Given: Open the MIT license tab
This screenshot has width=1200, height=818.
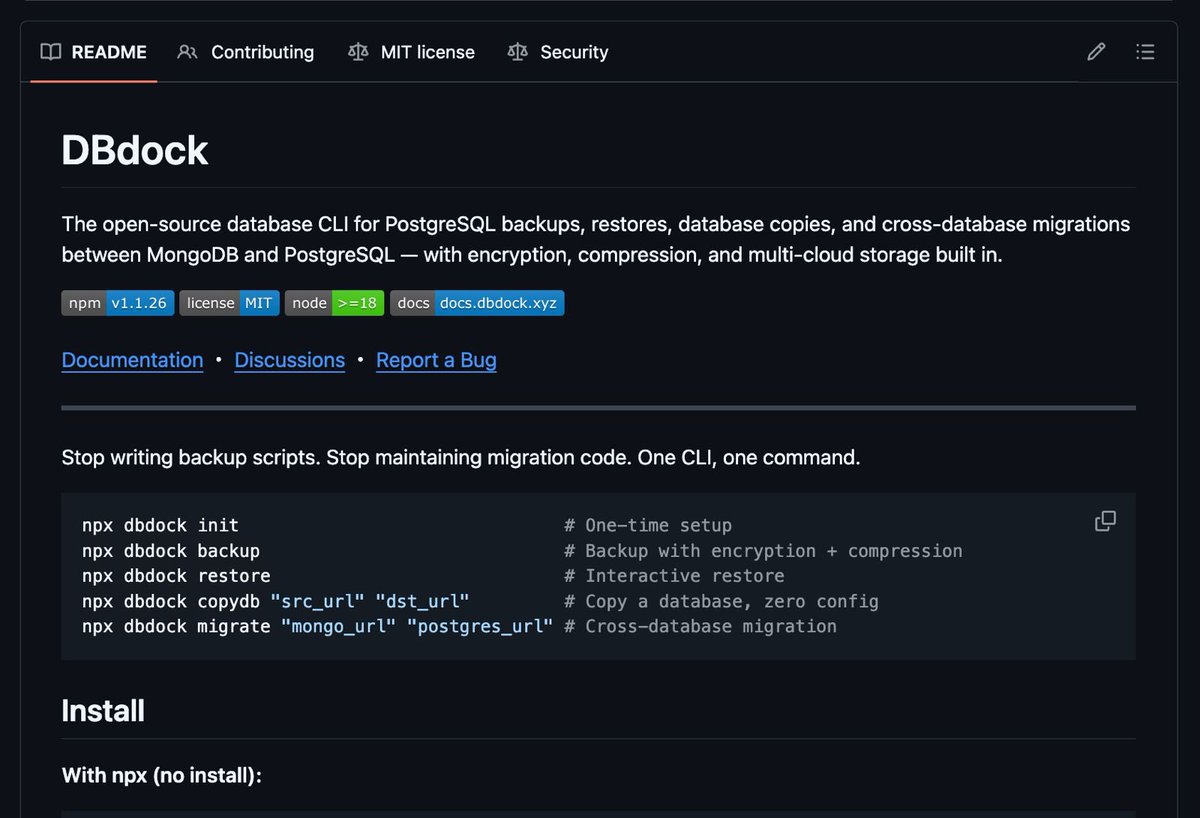Looking at the screenshot, I should coord(411,52).
